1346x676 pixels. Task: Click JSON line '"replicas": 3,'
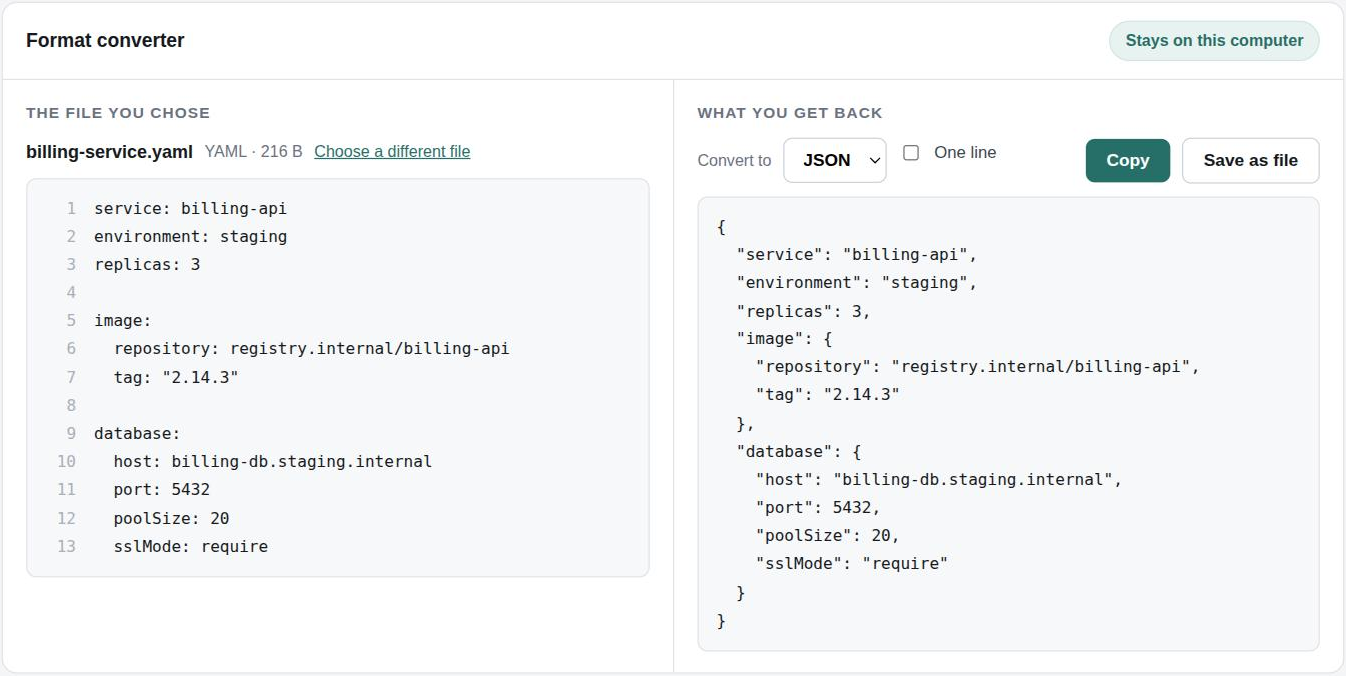coord(804,311)
